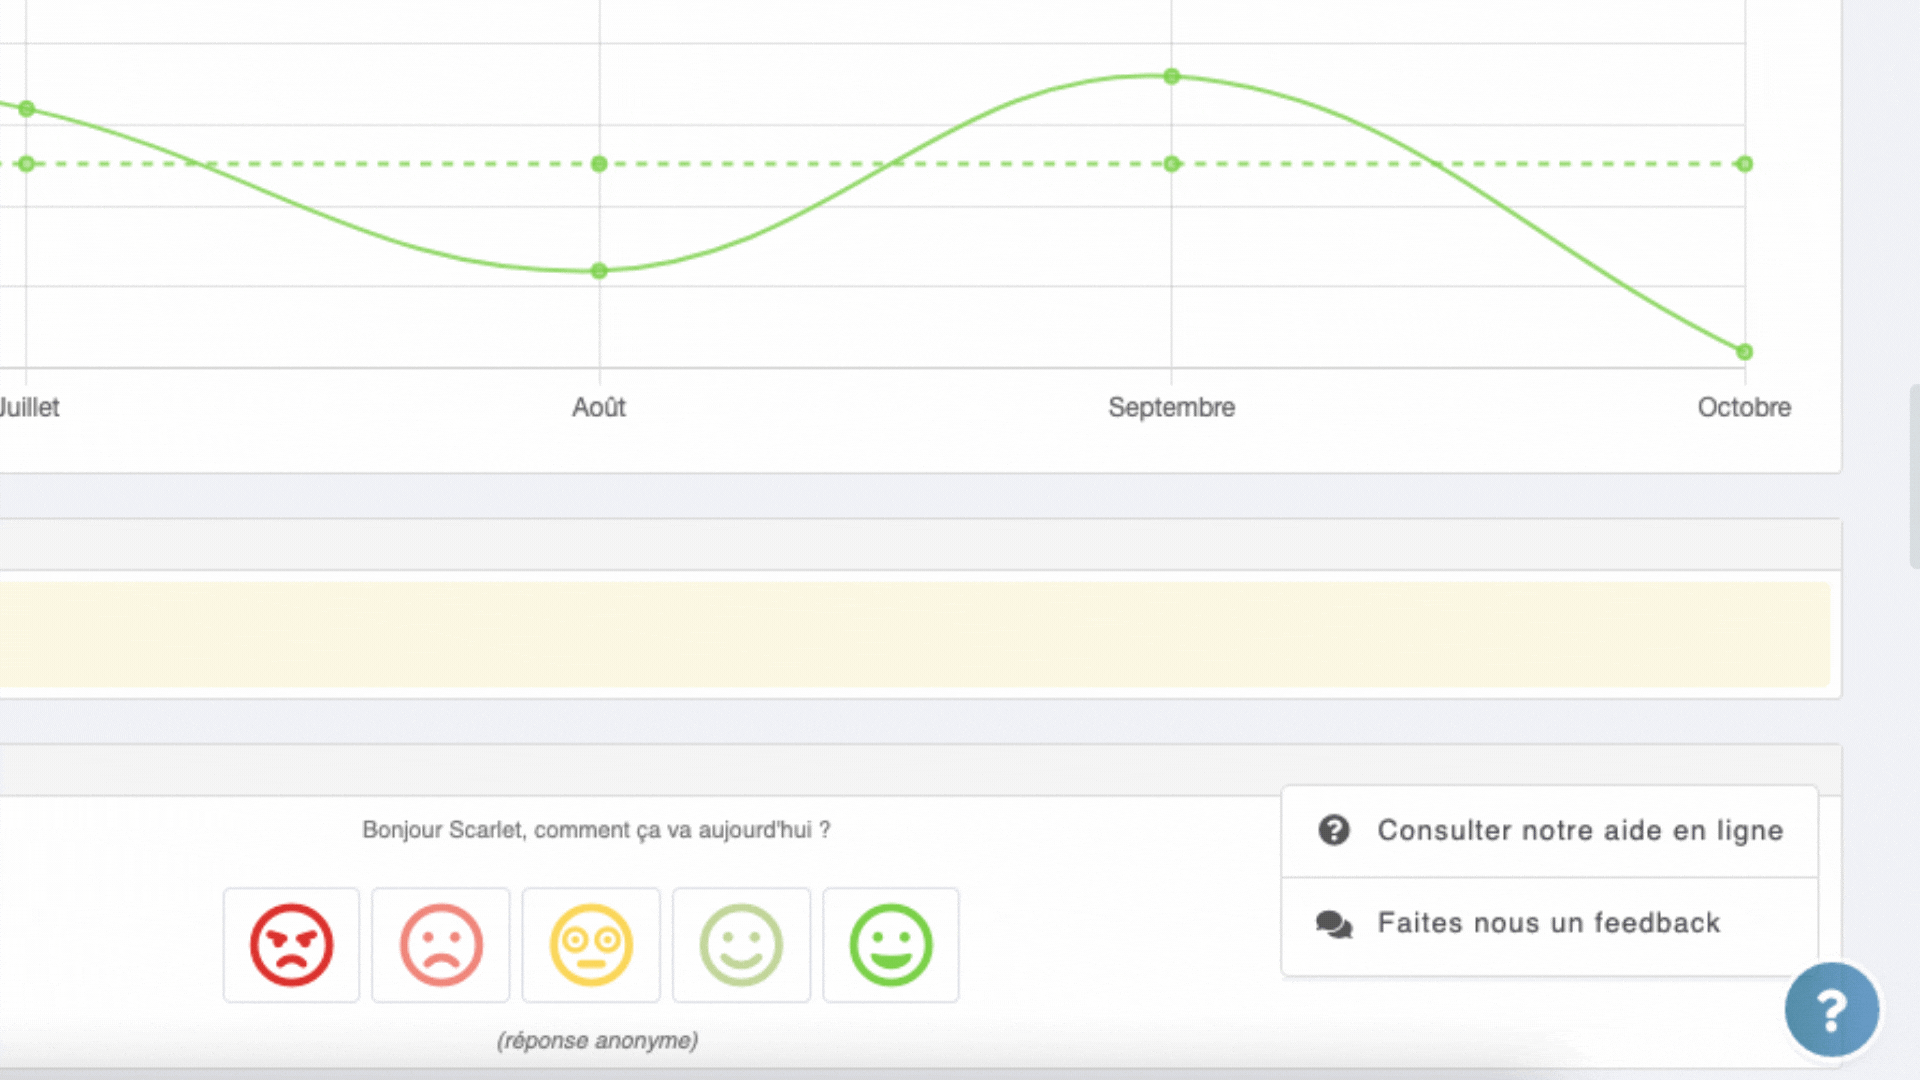Click the vertical scrollbar on right edge
Viewport: 1920px width, 1080px height.
(x=1914, y=475)
